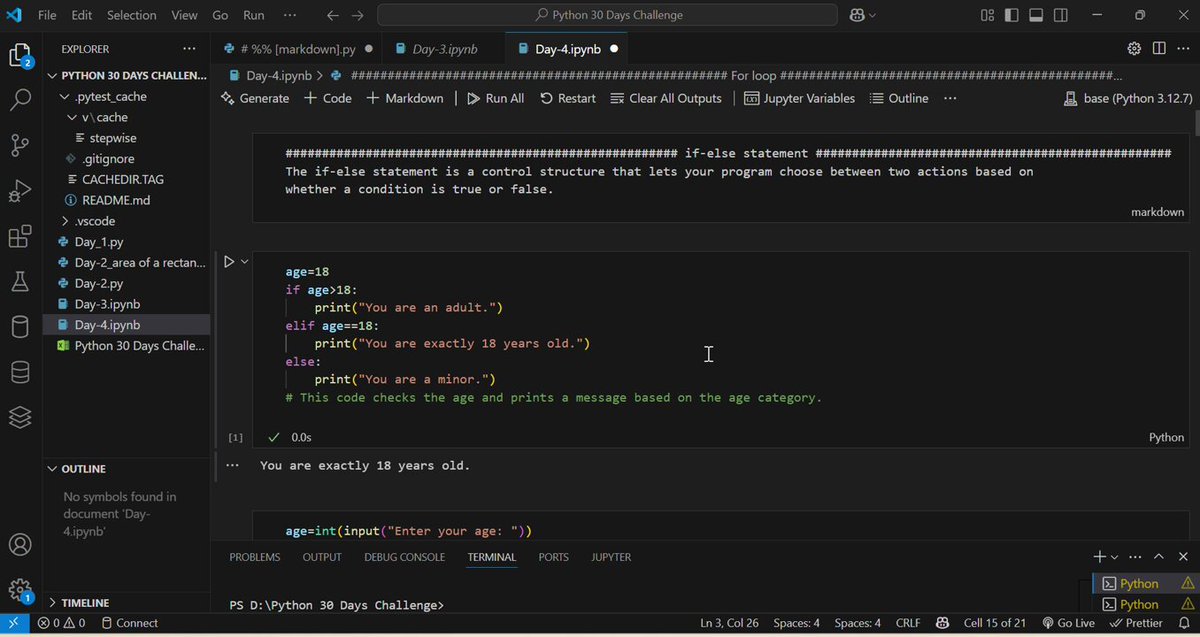The height and width of the screenshot is (637, 1200).
Task: Open the Customize Layout icon
Action: tap(987, 15)
